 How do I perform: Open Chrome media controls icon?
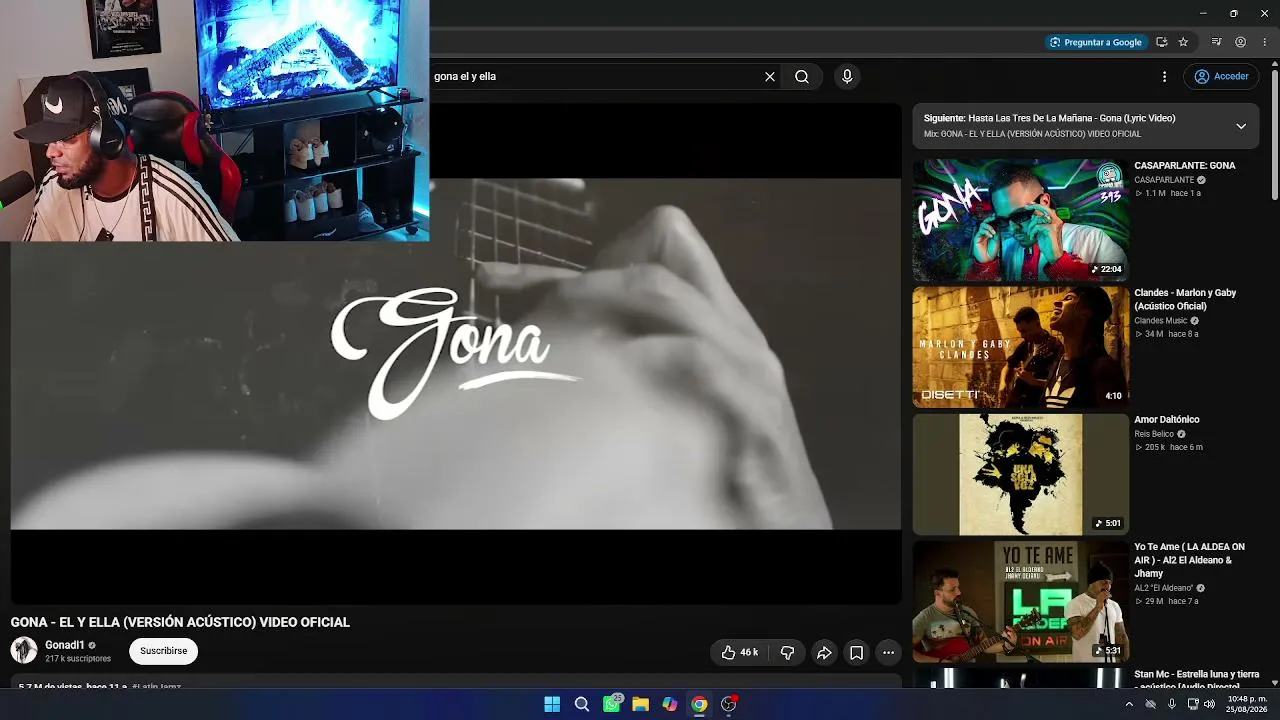(x=1216, y=42)
